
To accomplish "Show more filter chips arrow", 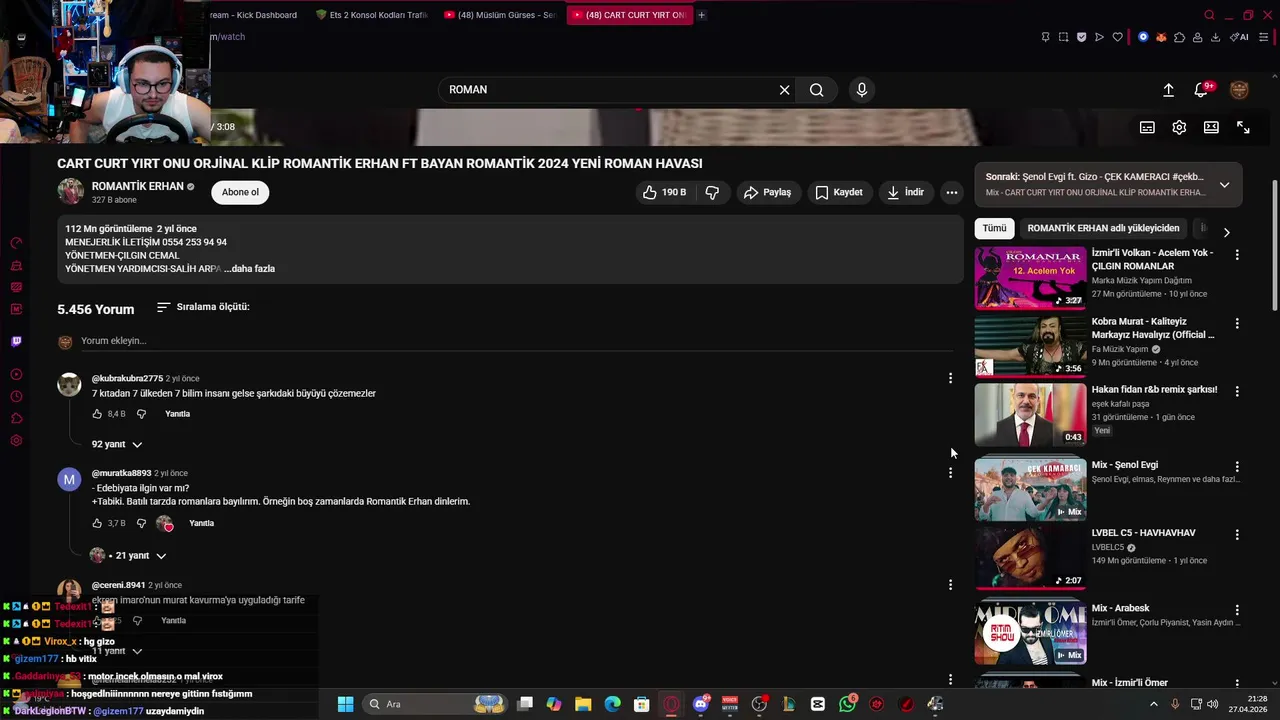I will point(1226,232).
